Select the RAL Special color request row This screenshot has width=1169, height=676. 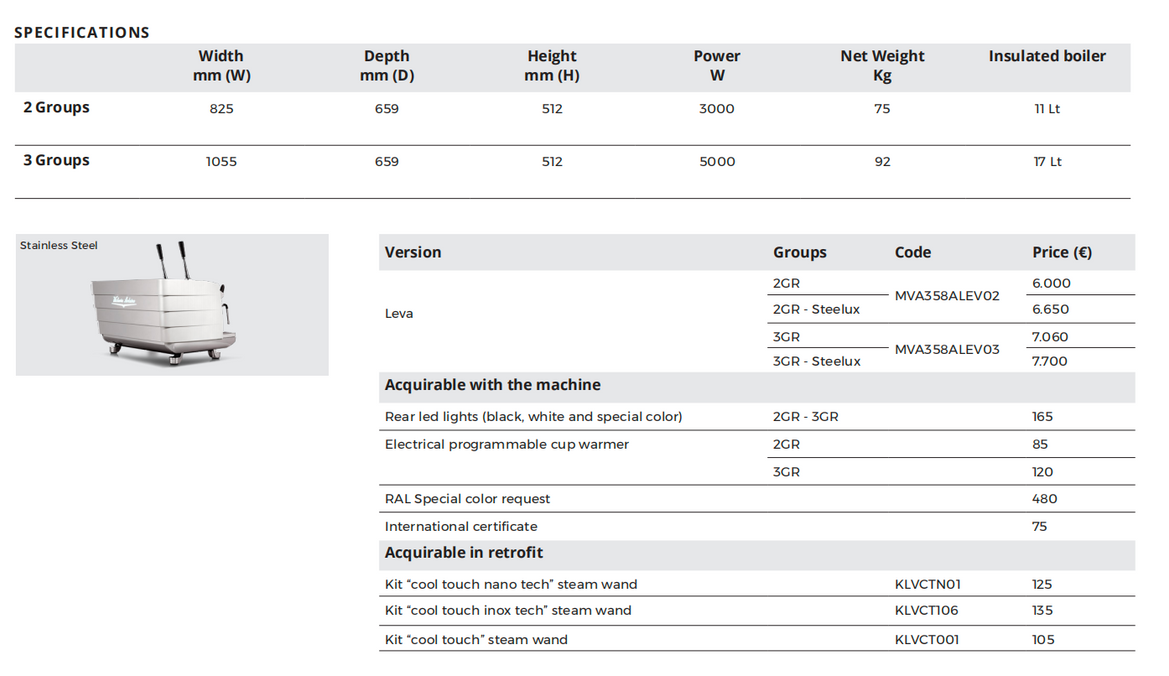click(x=757, y=499)
